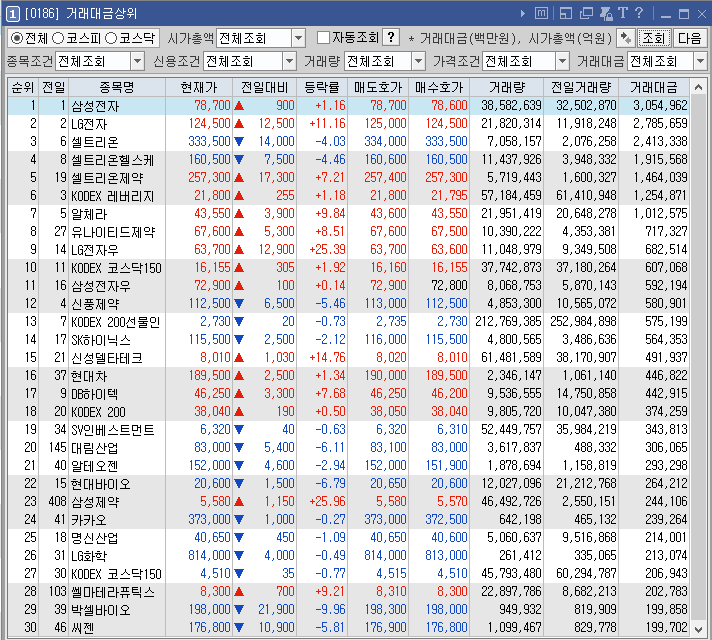This screenshot has height=640, width=712.
Task: Select the LG화학 stock name
Action: (89, 556)
